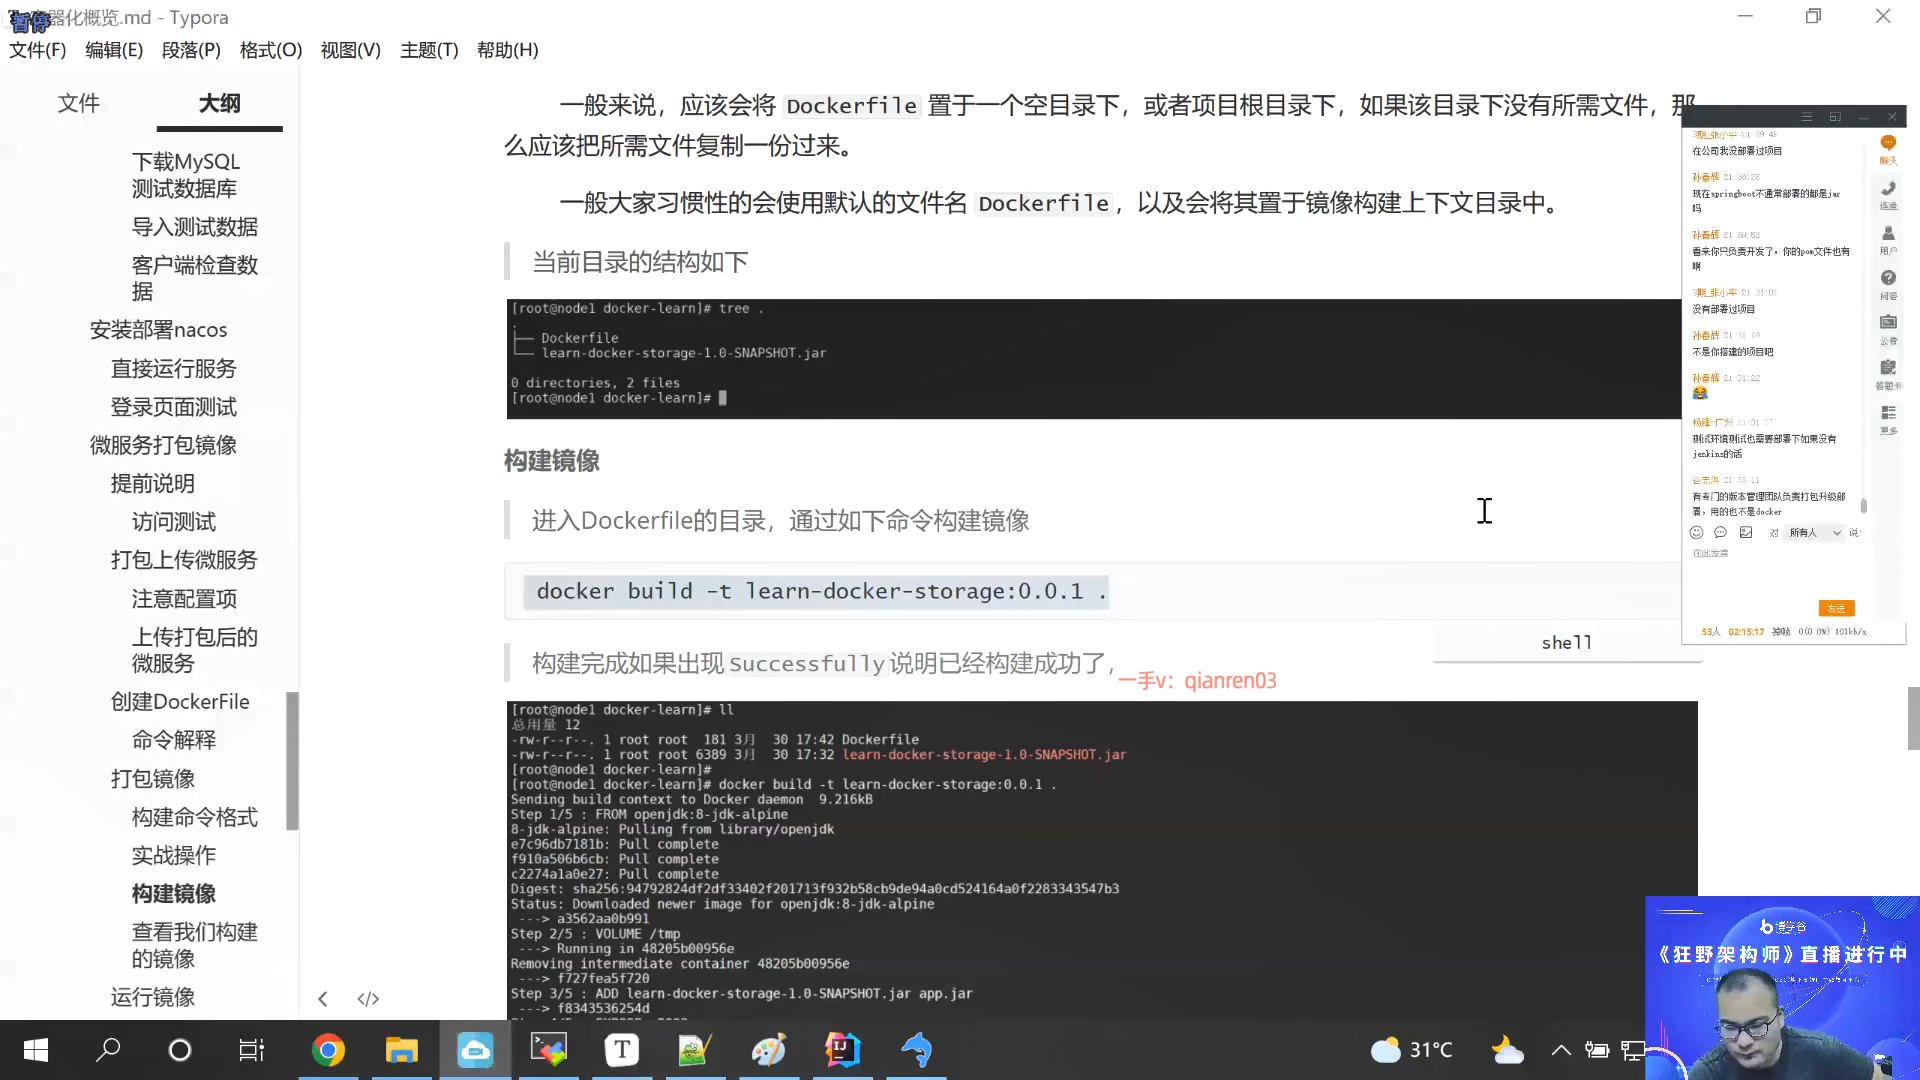Show hidden system tray icons
Screen dimensions: 1920x1080
click(1560, 1050)
